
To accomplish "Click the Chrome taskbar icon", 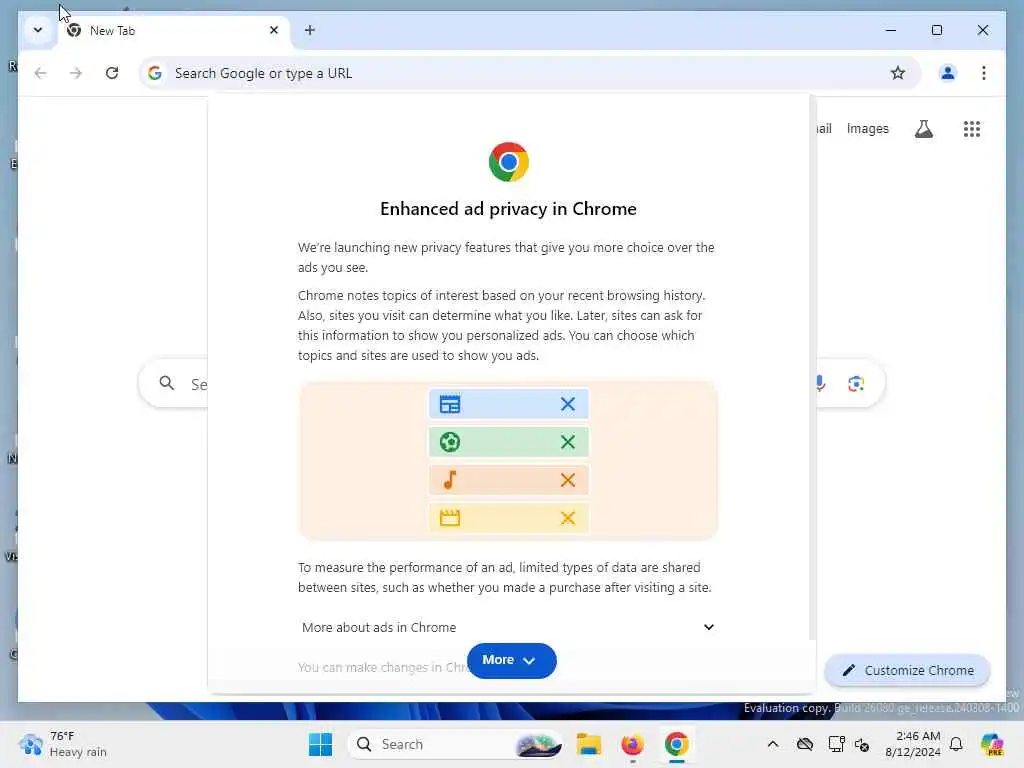I will (x=677, y=744).
